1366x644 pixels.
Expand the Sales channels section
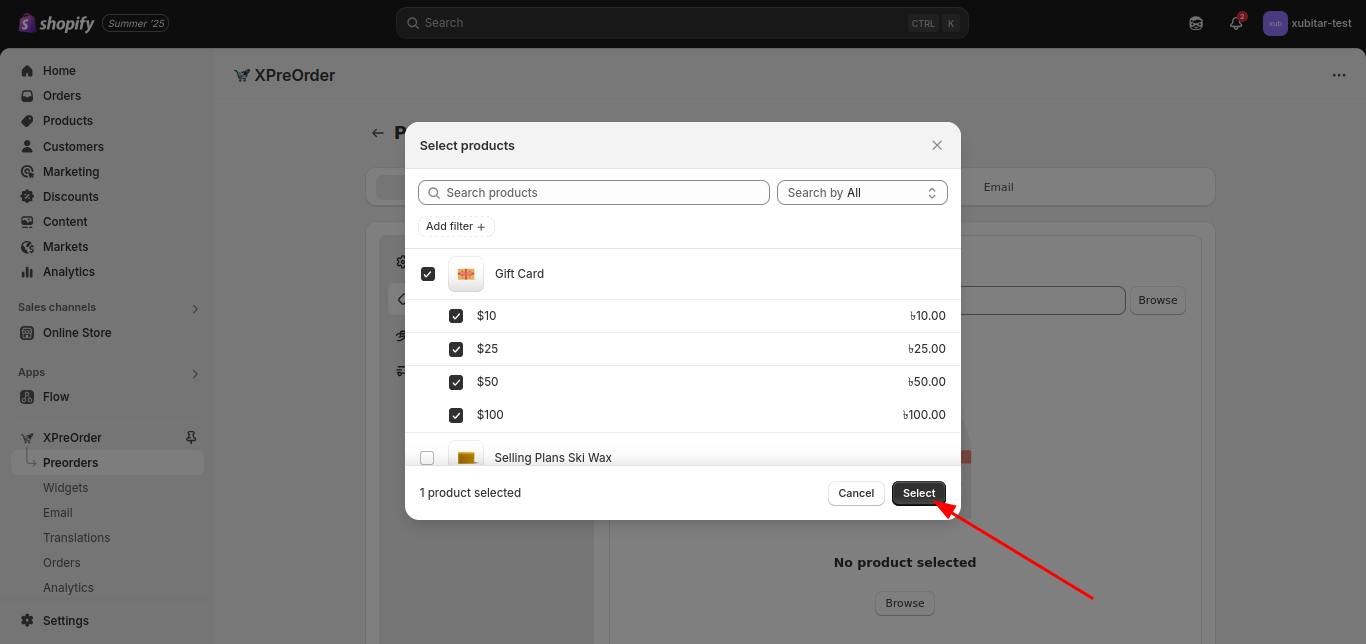tap(195, 308)
